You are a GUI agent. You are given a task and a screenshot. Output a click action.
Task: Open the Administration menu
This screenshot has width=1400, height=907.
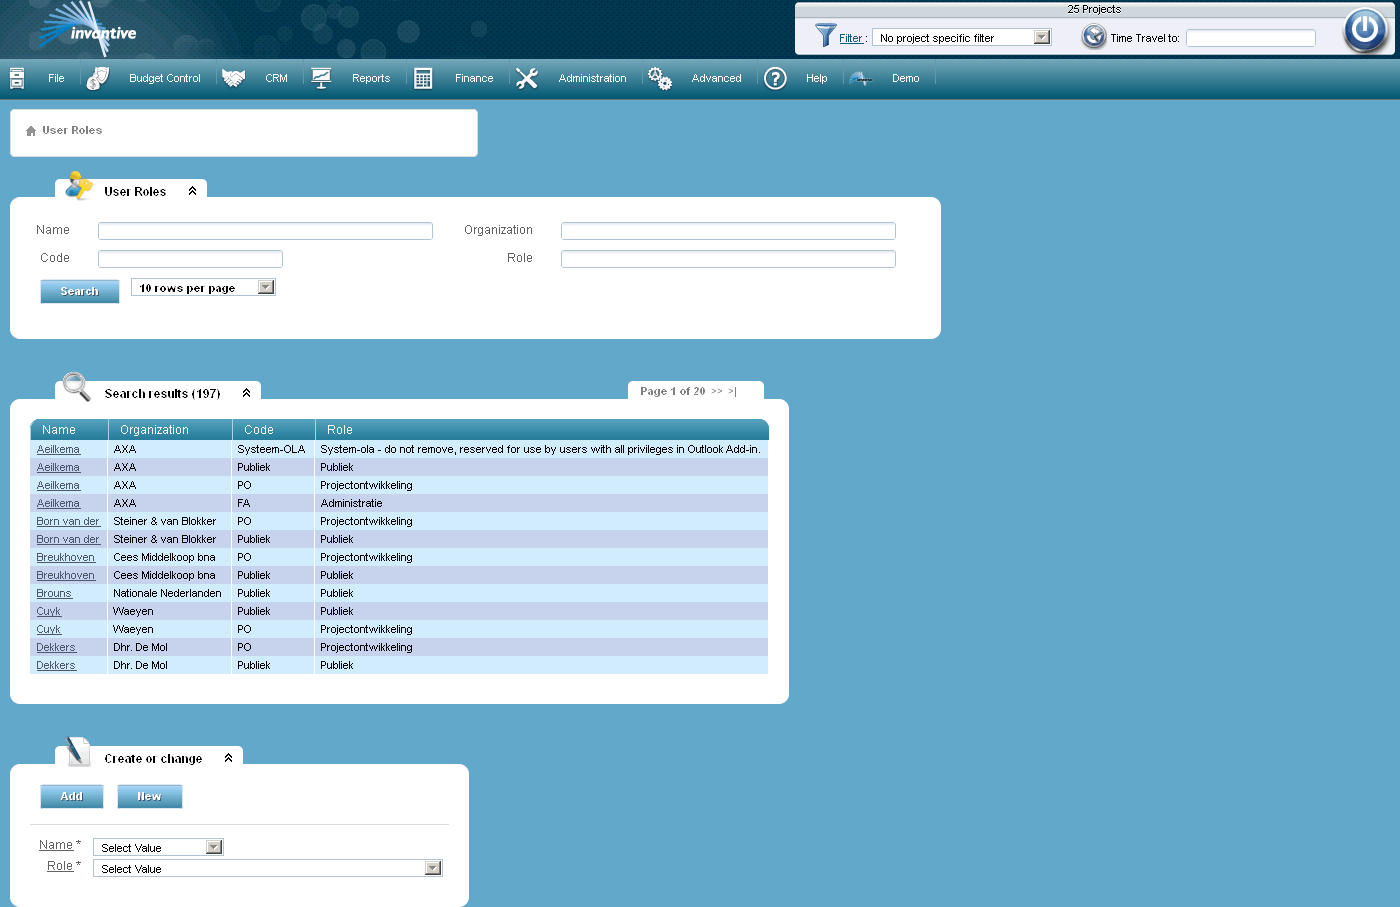[593, 78]
